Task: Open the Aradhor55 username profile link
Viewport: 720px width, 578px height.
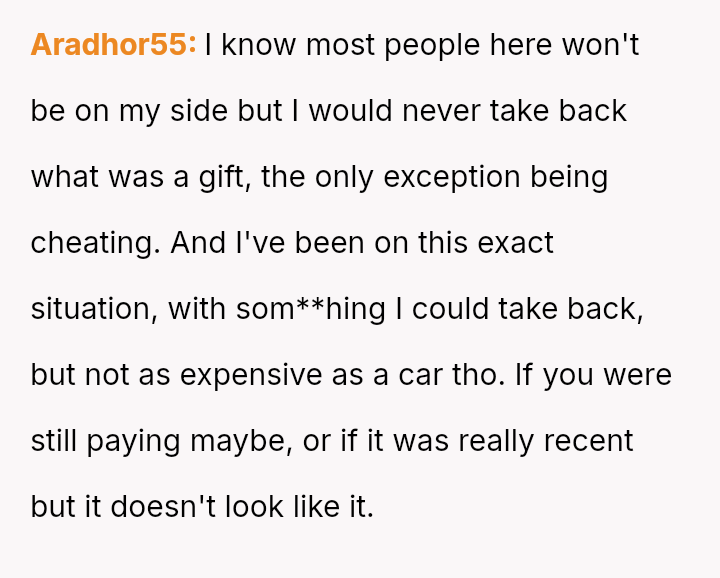Action: (x=113, y=45)
